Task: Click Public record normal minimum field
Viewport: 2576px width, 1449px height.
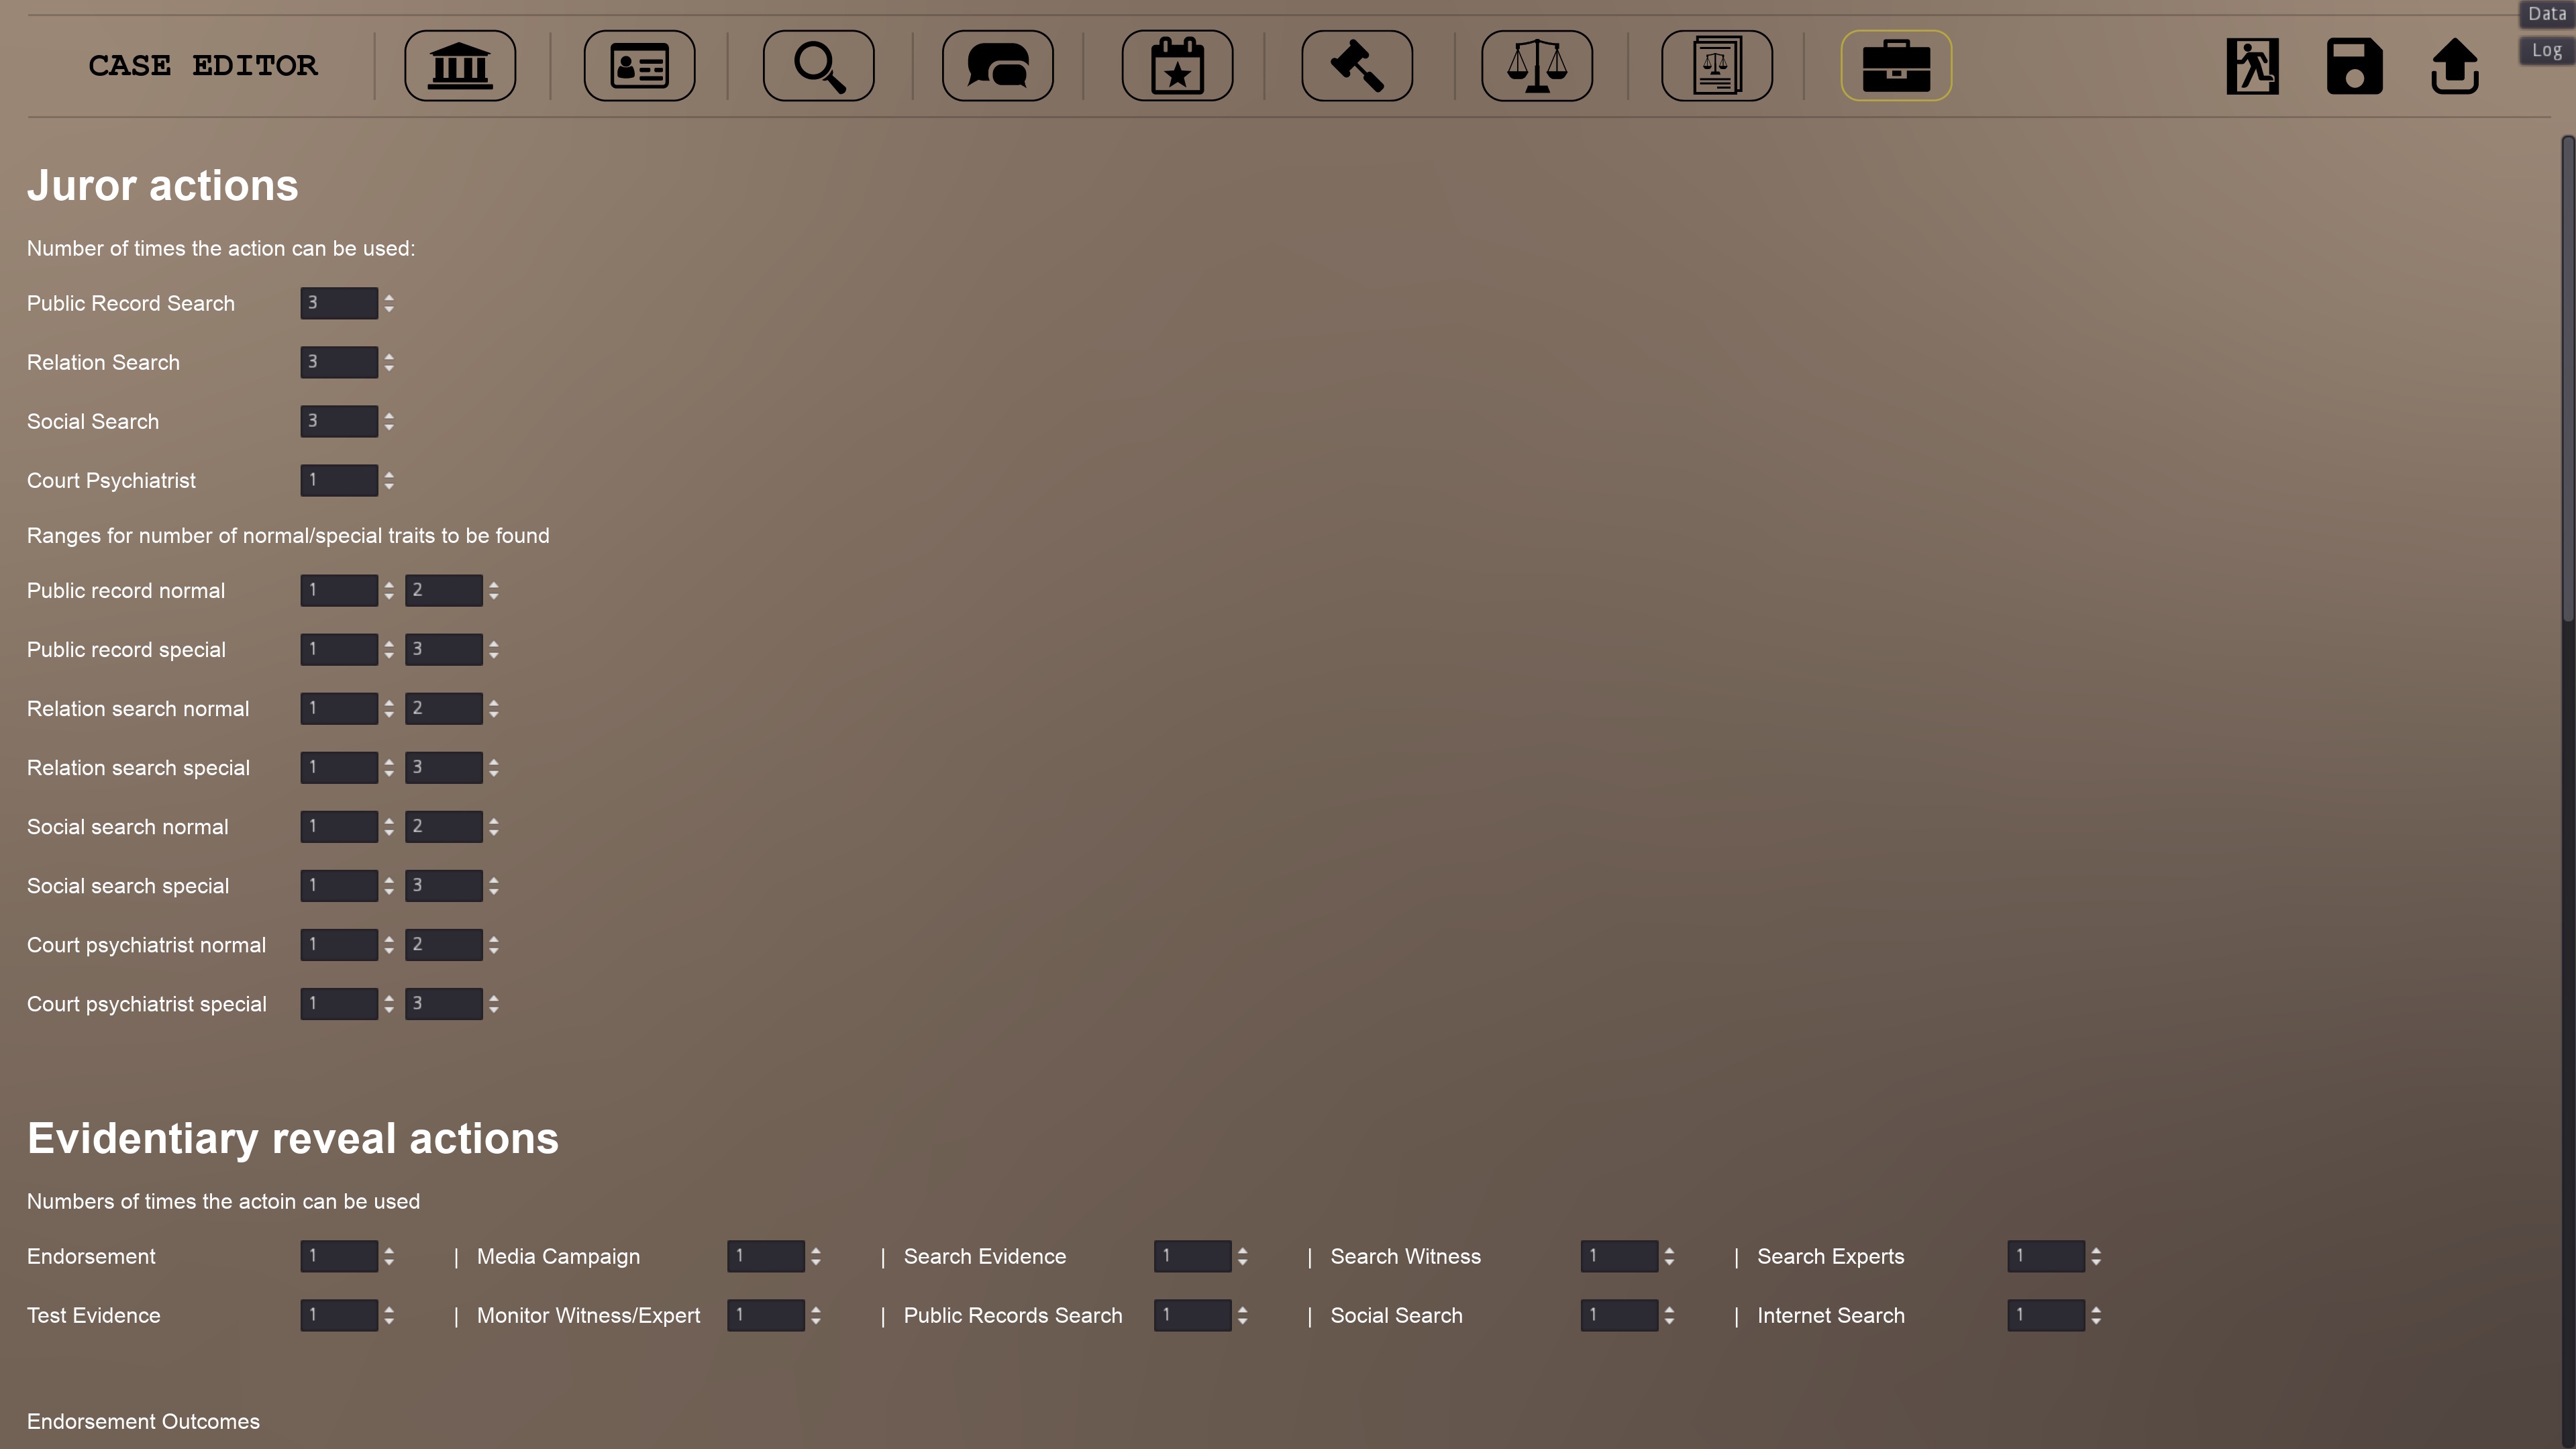Action: pyautogui.click(x=339, y=590)
